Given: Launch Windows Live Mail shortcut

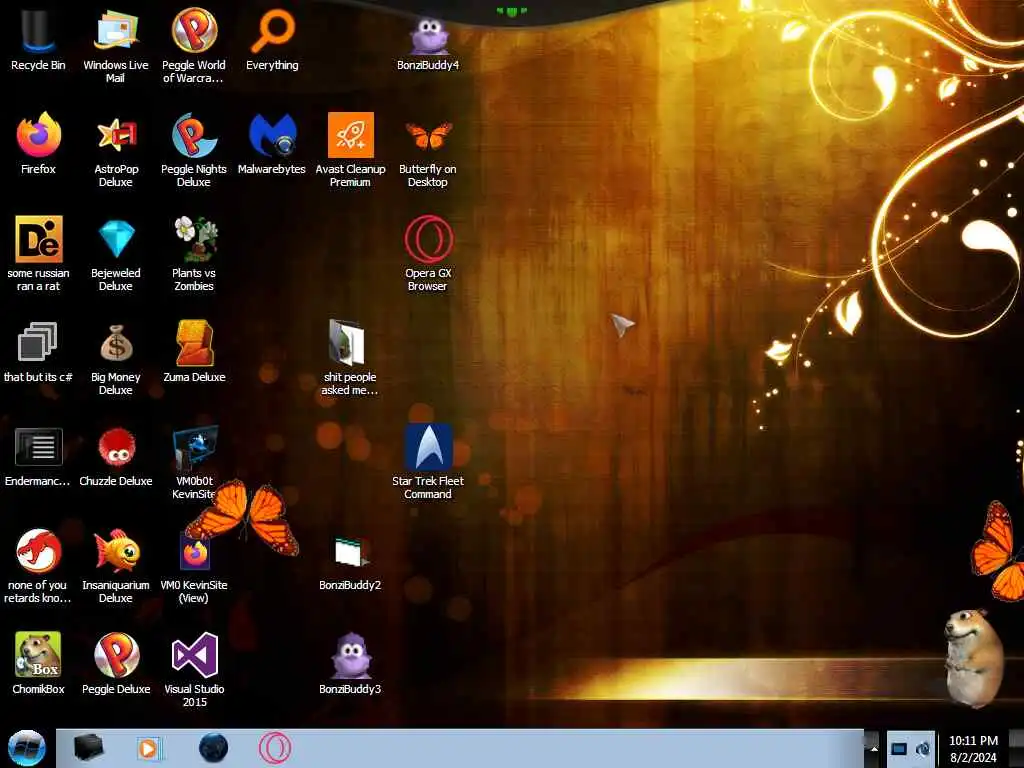Looking at the screenshot, I should [116, 46].
